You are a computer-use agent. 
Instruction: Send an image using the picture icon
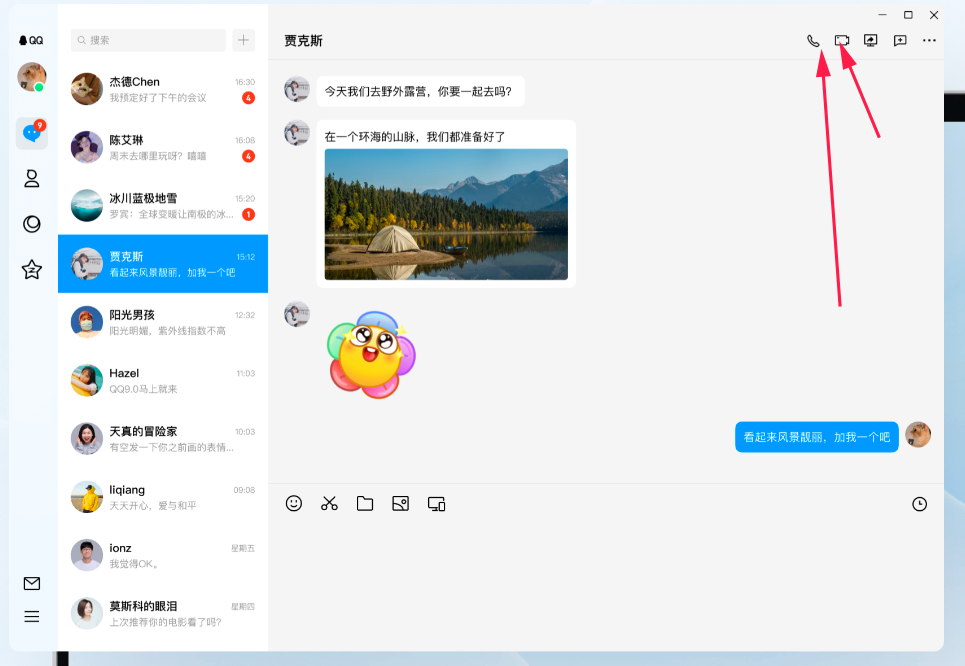pyautogui.click(x=400, y=503)
